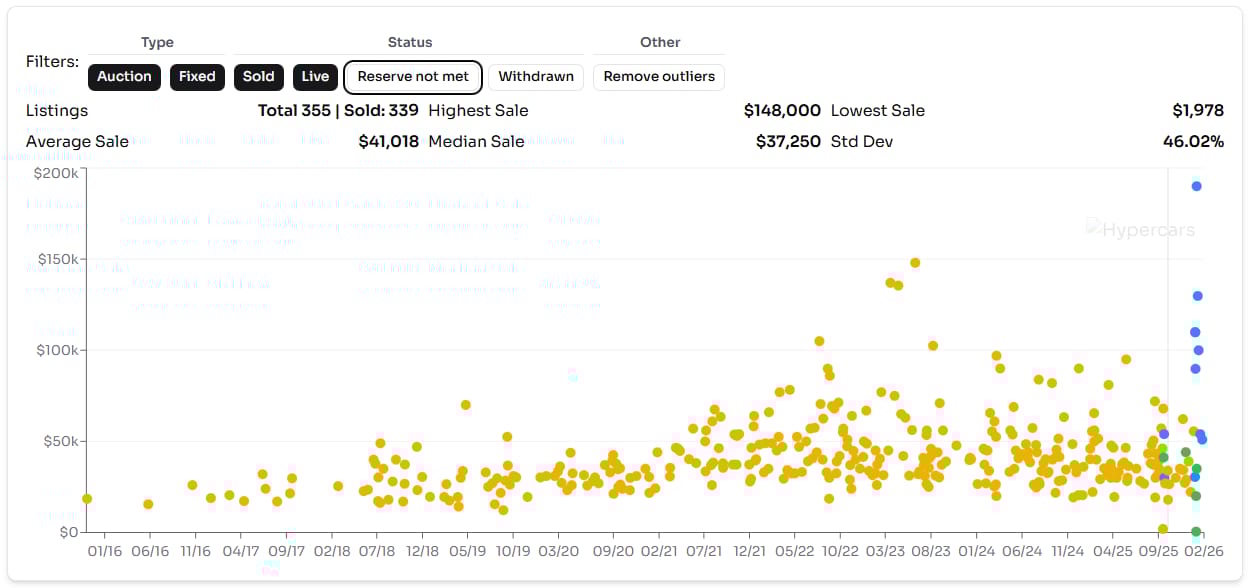Select the green dot on the $0 line
Screen dimensions: 1248x588
[1196, 532]
